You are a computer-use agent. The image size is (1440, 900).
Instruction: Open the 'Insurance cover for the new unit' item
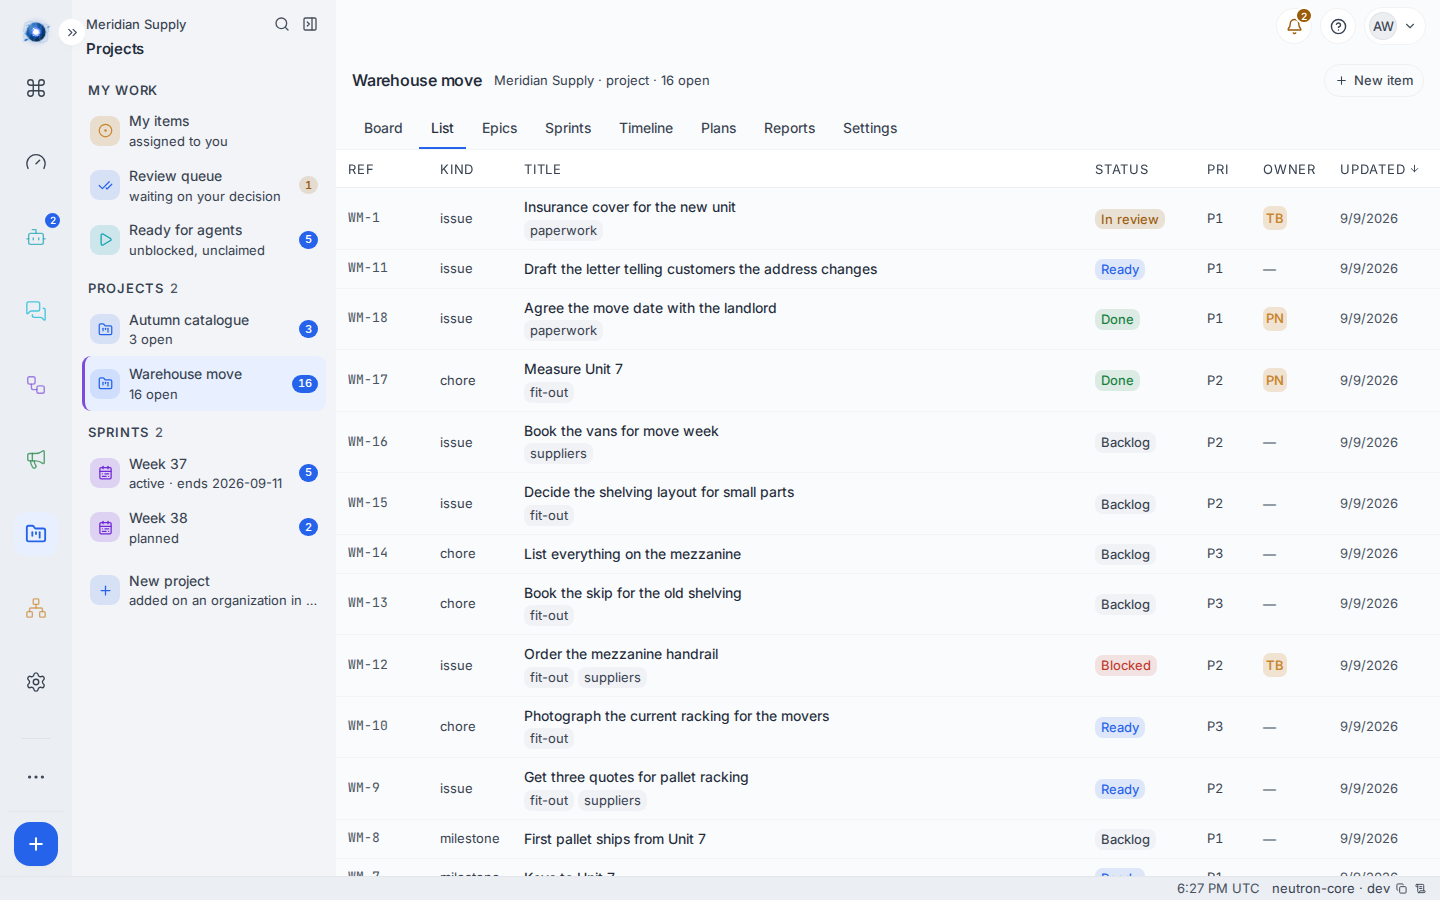pyautogui.click(x=629, y=207)
